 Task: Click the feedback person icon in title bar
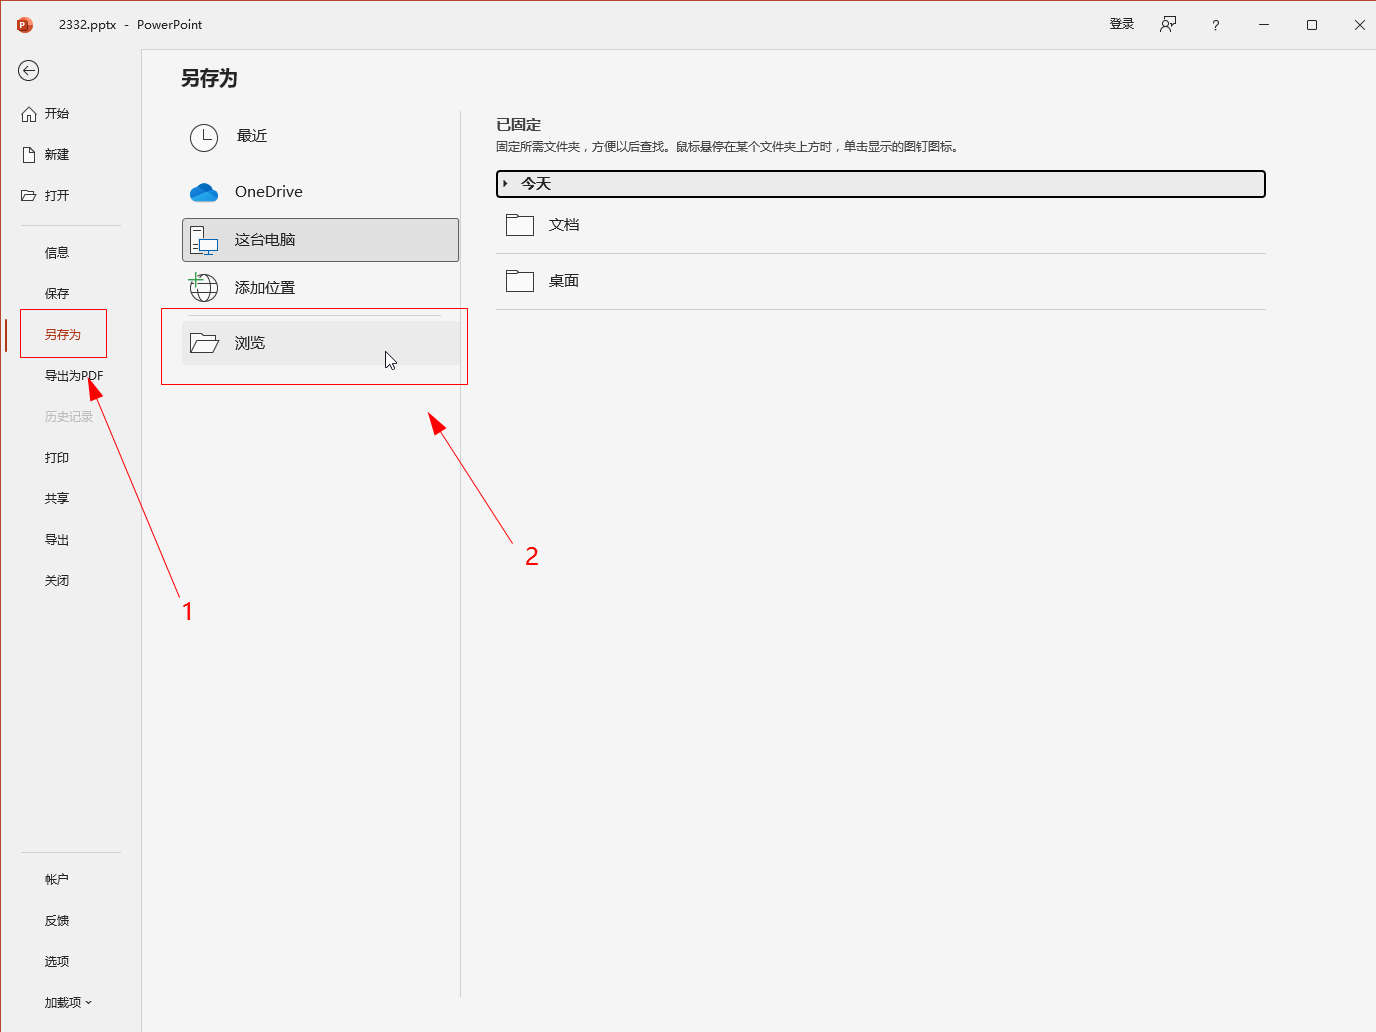click(1167, 25)
